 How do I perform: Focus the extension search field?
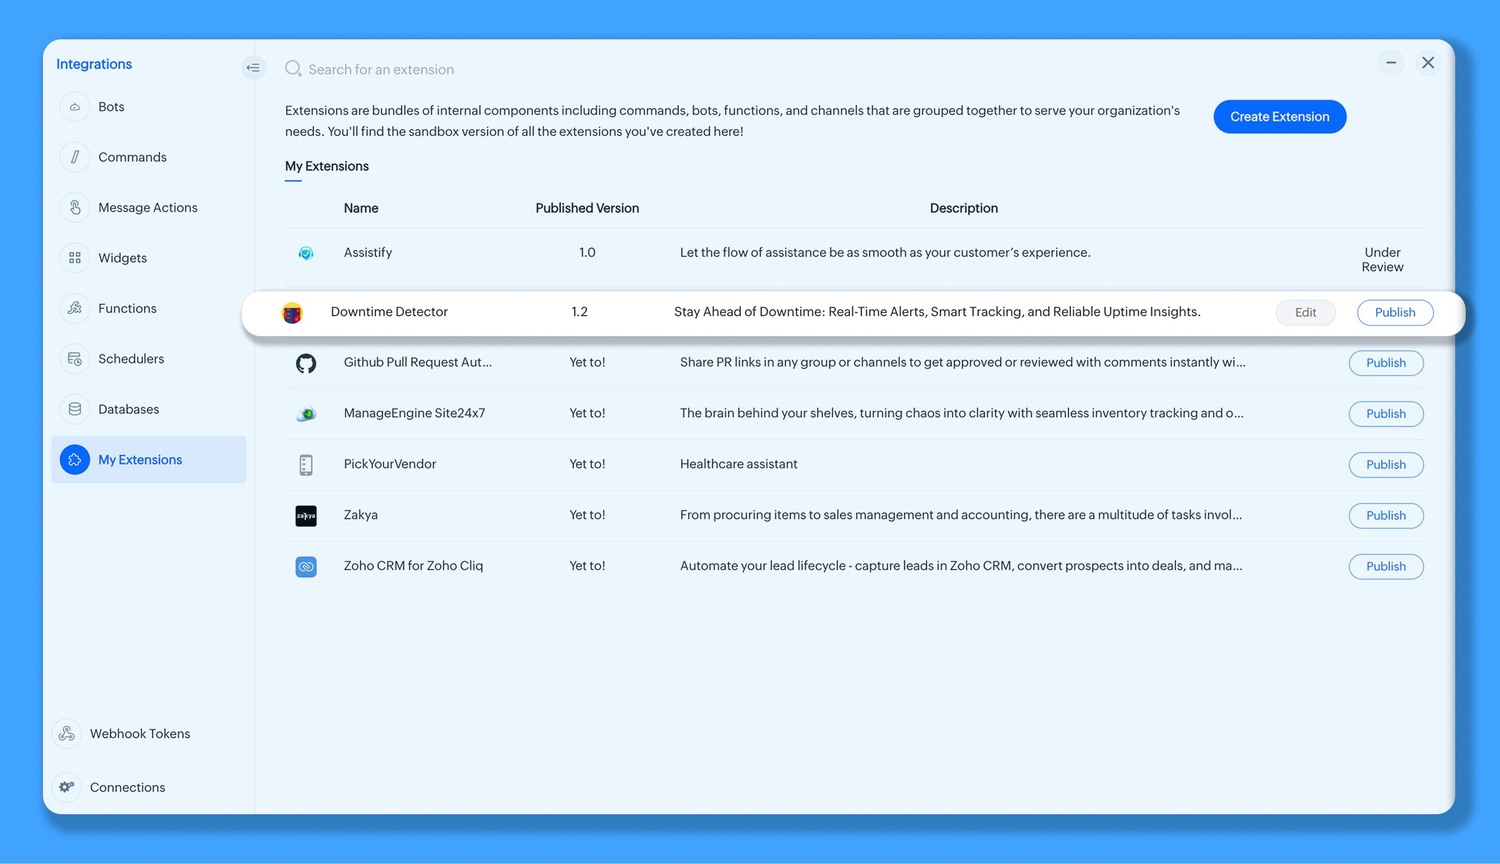[x=380, y=70]
